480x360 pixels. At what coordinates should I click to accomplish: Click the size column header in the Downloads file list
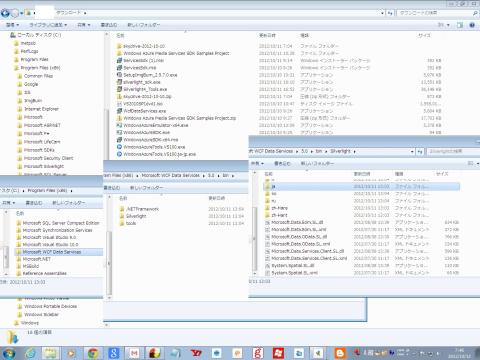424,35
